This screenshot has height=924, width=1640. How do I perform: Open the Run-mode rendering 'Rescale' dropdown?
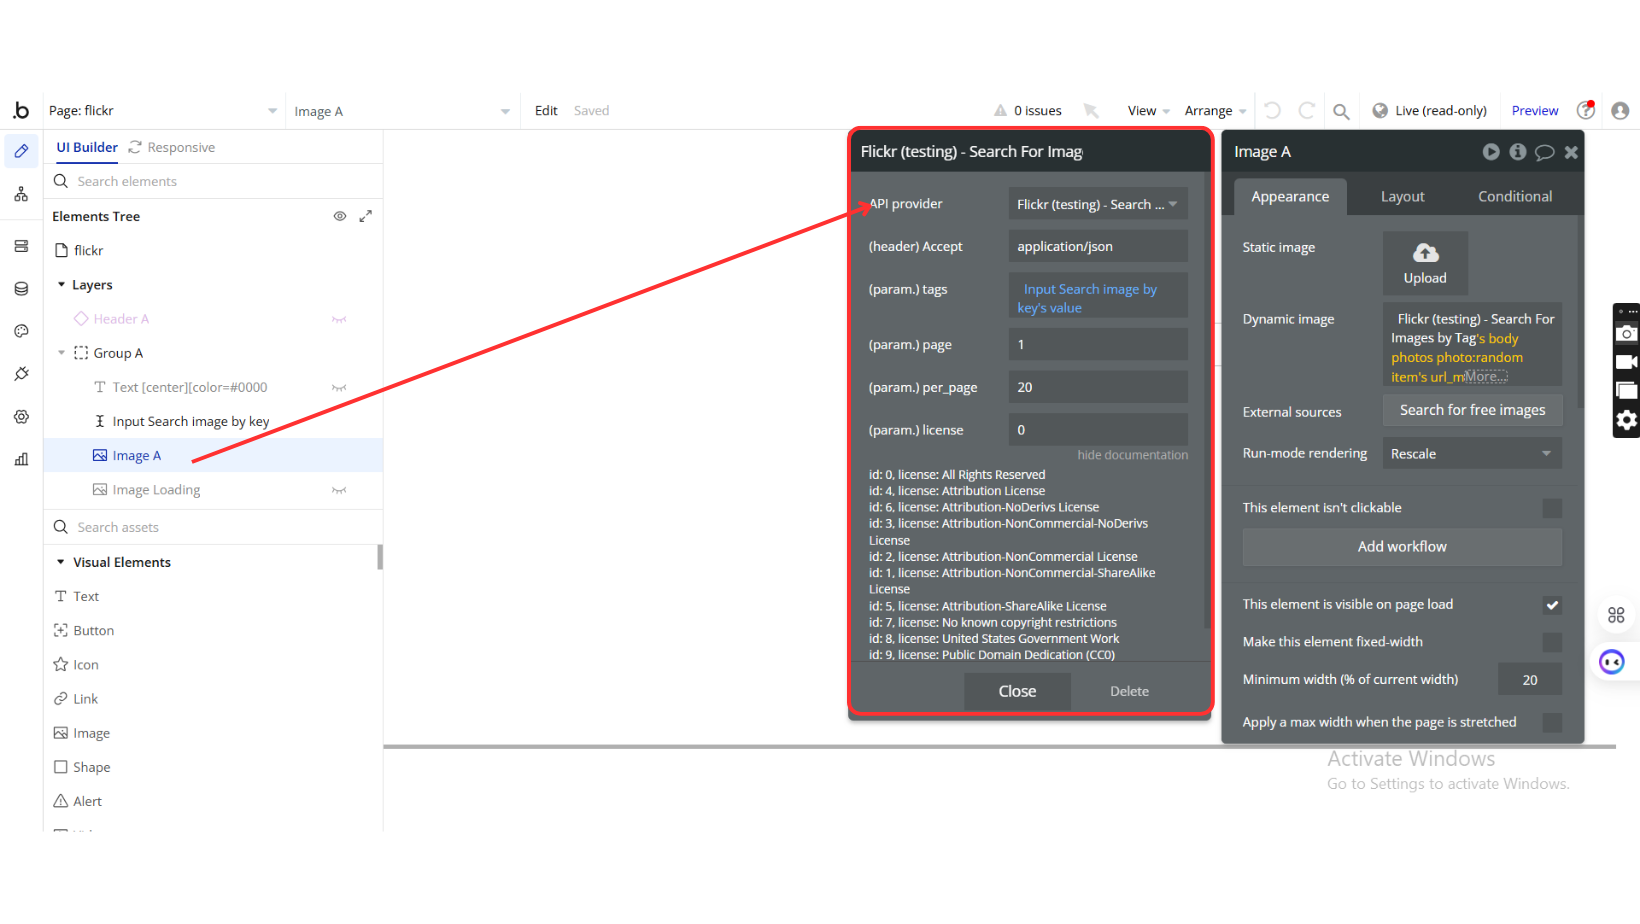[x=1472, y=454]
